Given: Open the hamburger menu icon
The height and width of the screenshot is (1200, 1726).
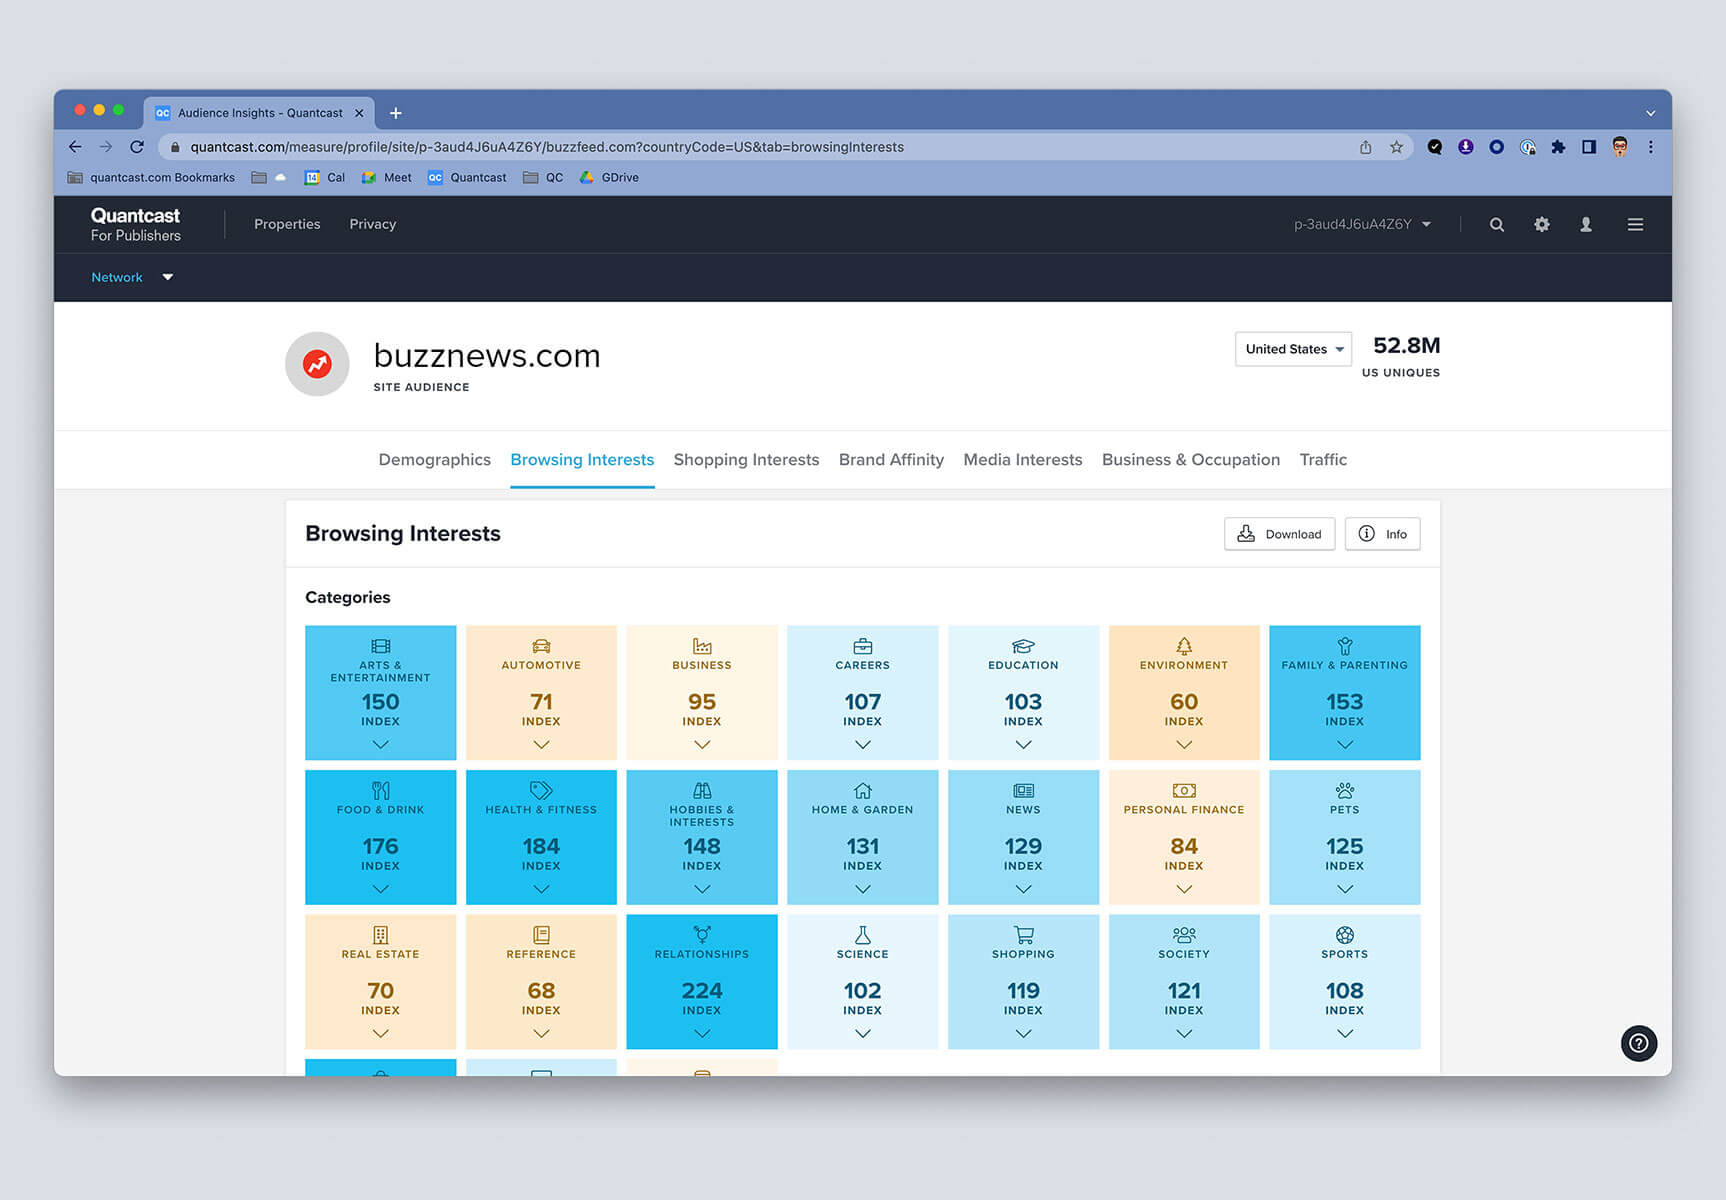Looking at the screenshot, I should tap(1635, 225).
